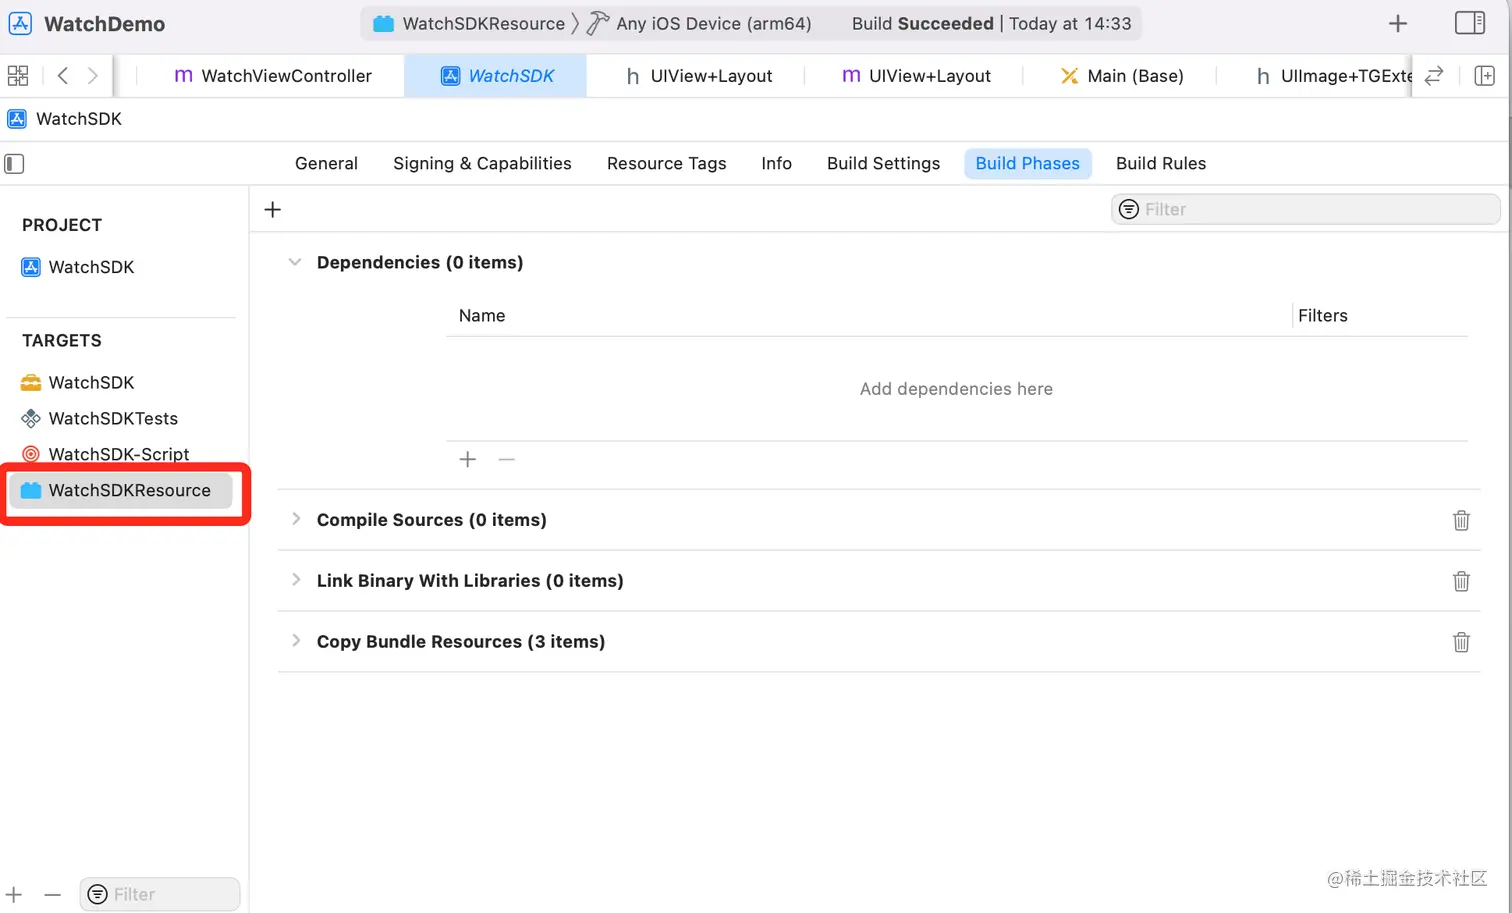The height and width of the screenshot is (913, 1512).
Task: Select the WatchSDKTests target
Action: 99,419
